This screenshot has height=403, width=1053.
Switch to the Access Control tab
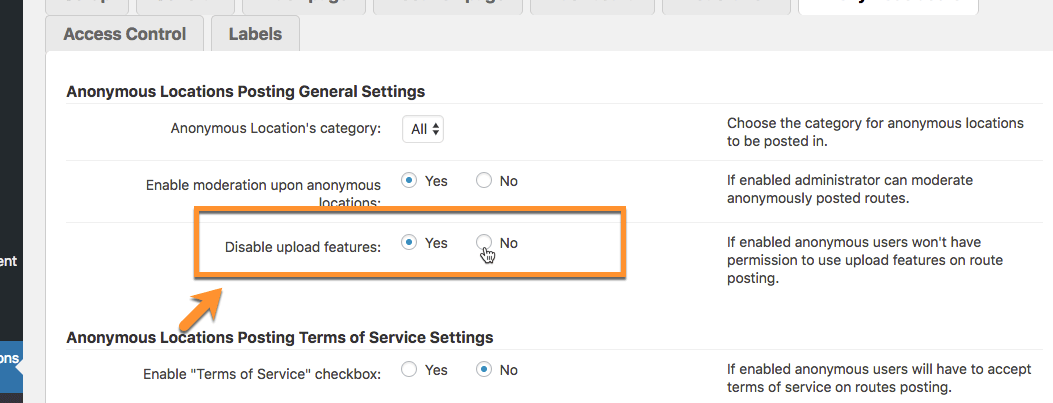[x=124, y=34]
